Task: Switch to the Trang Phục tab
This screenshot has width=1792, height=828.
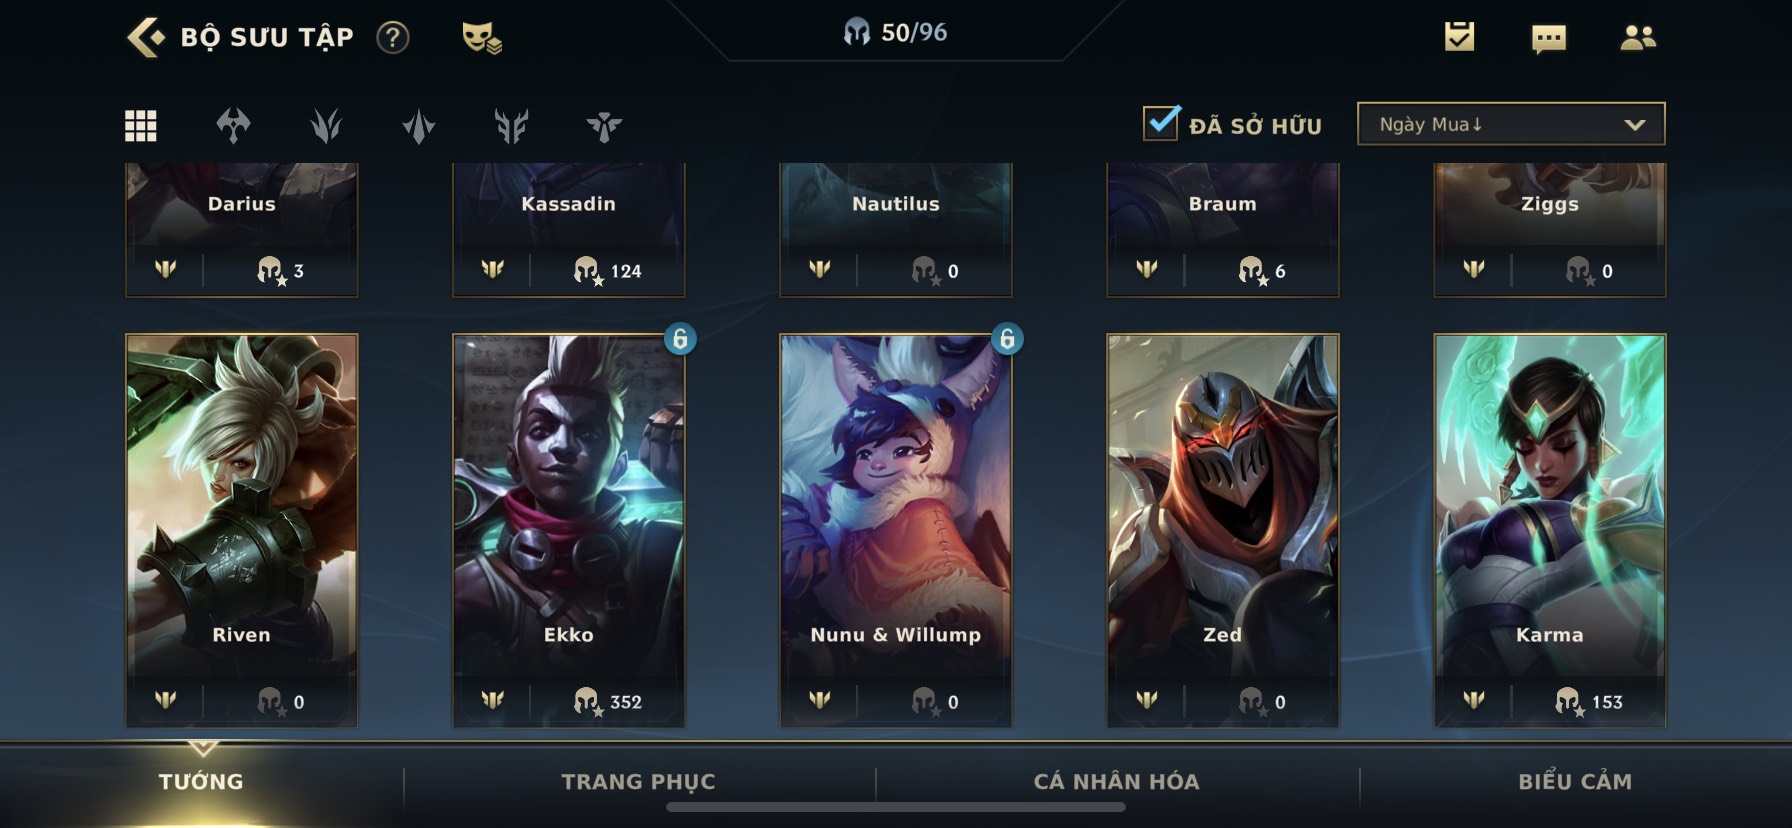Action: click(x=638, y=782)
